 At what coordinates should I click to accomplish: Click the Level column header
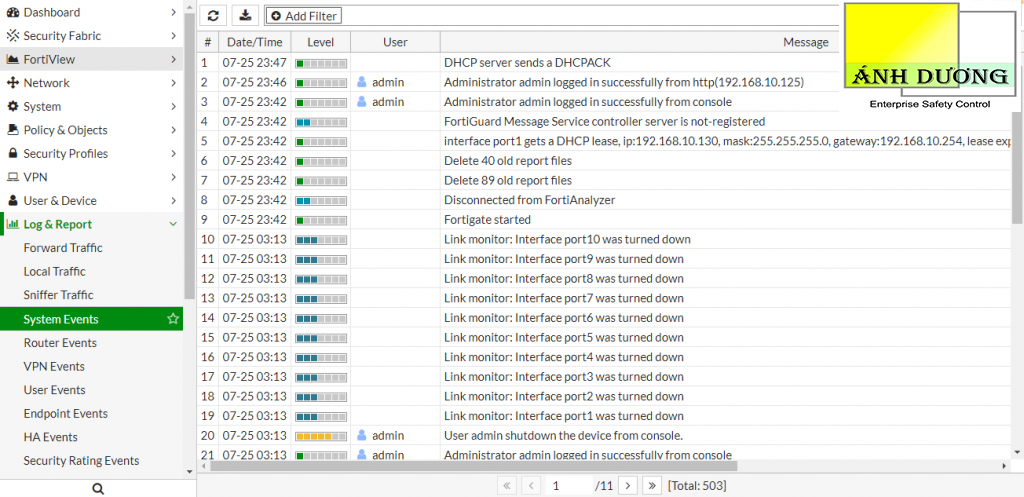[321, 42]
